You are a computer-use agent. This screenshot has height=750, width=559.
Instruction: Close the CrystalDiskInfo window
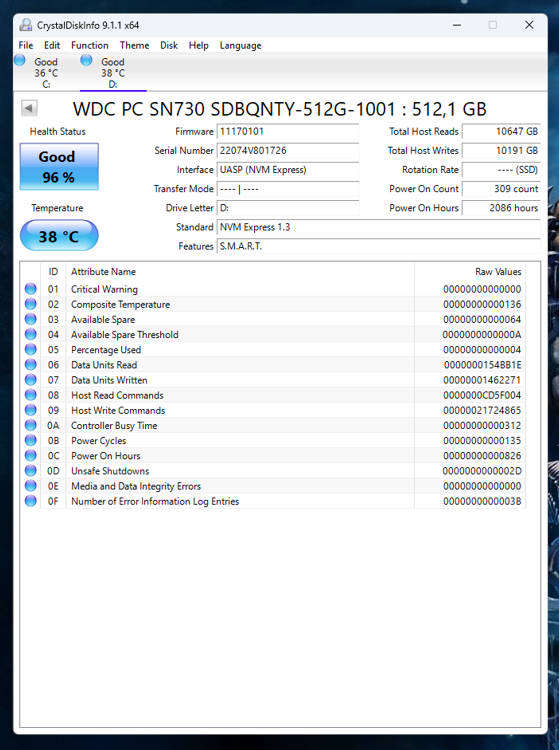529,25
